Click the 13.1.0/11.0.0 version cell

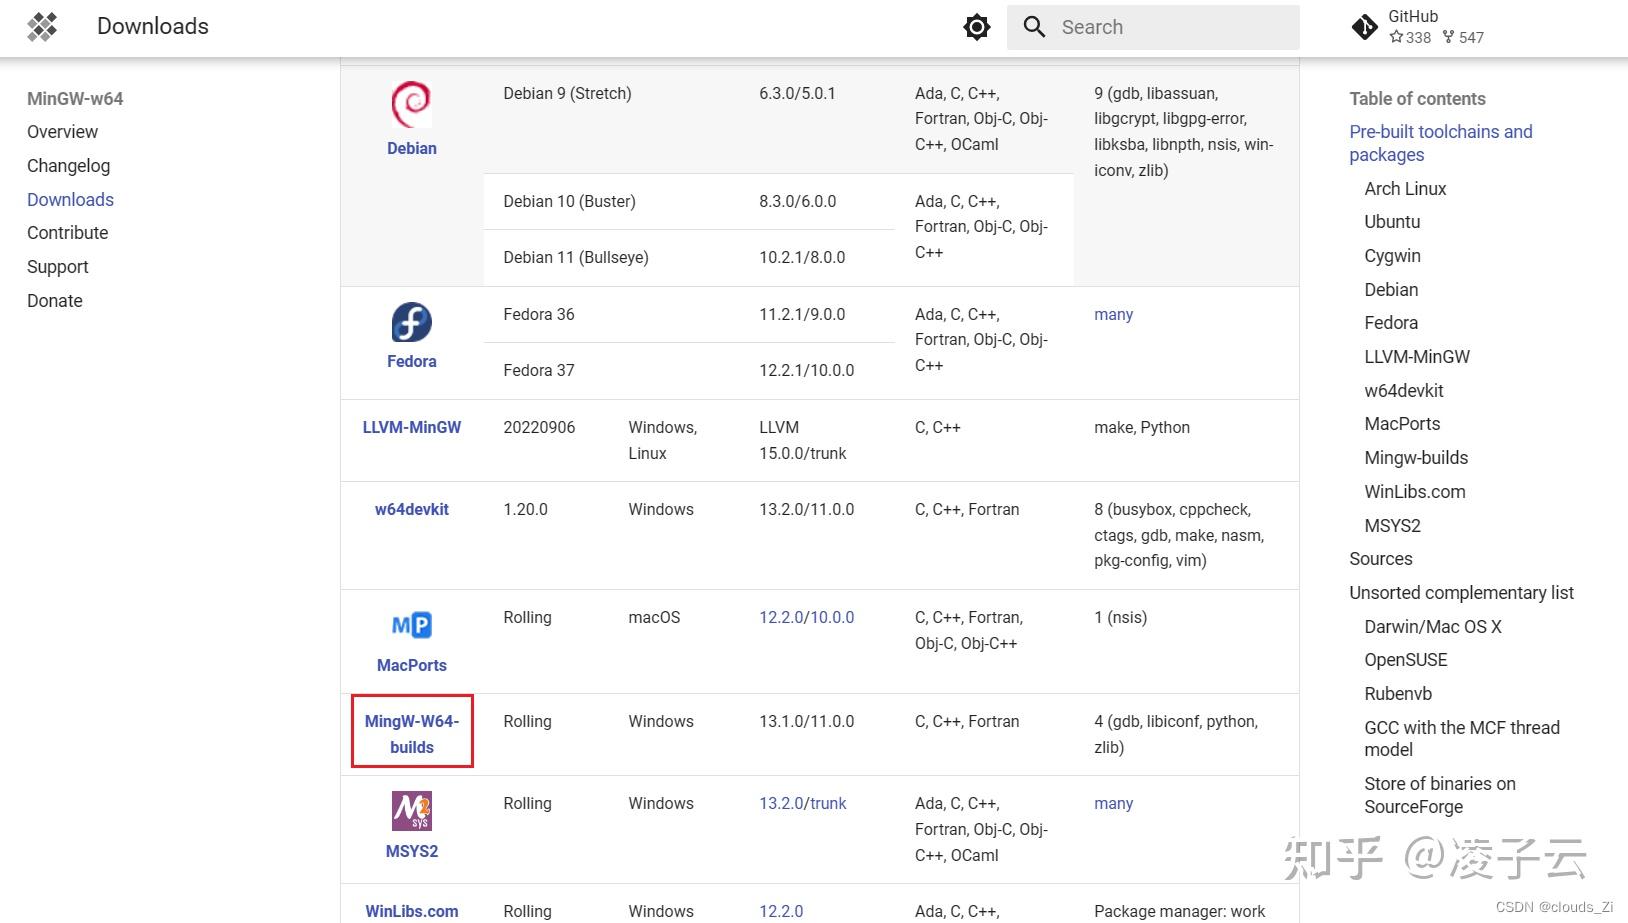click(807, 721)
